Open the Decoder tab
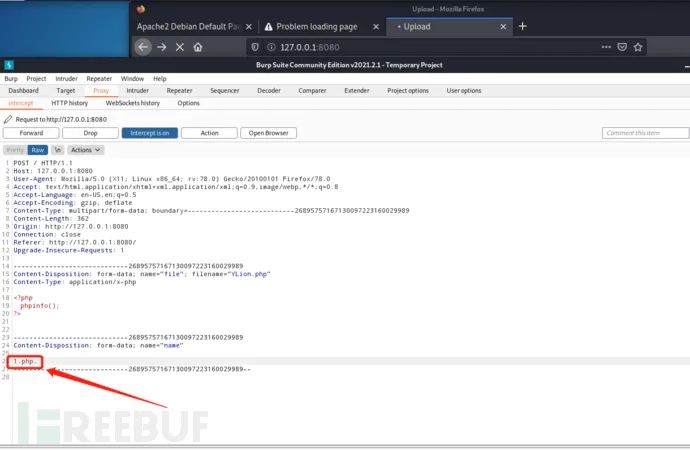 (x=268, y=91)
